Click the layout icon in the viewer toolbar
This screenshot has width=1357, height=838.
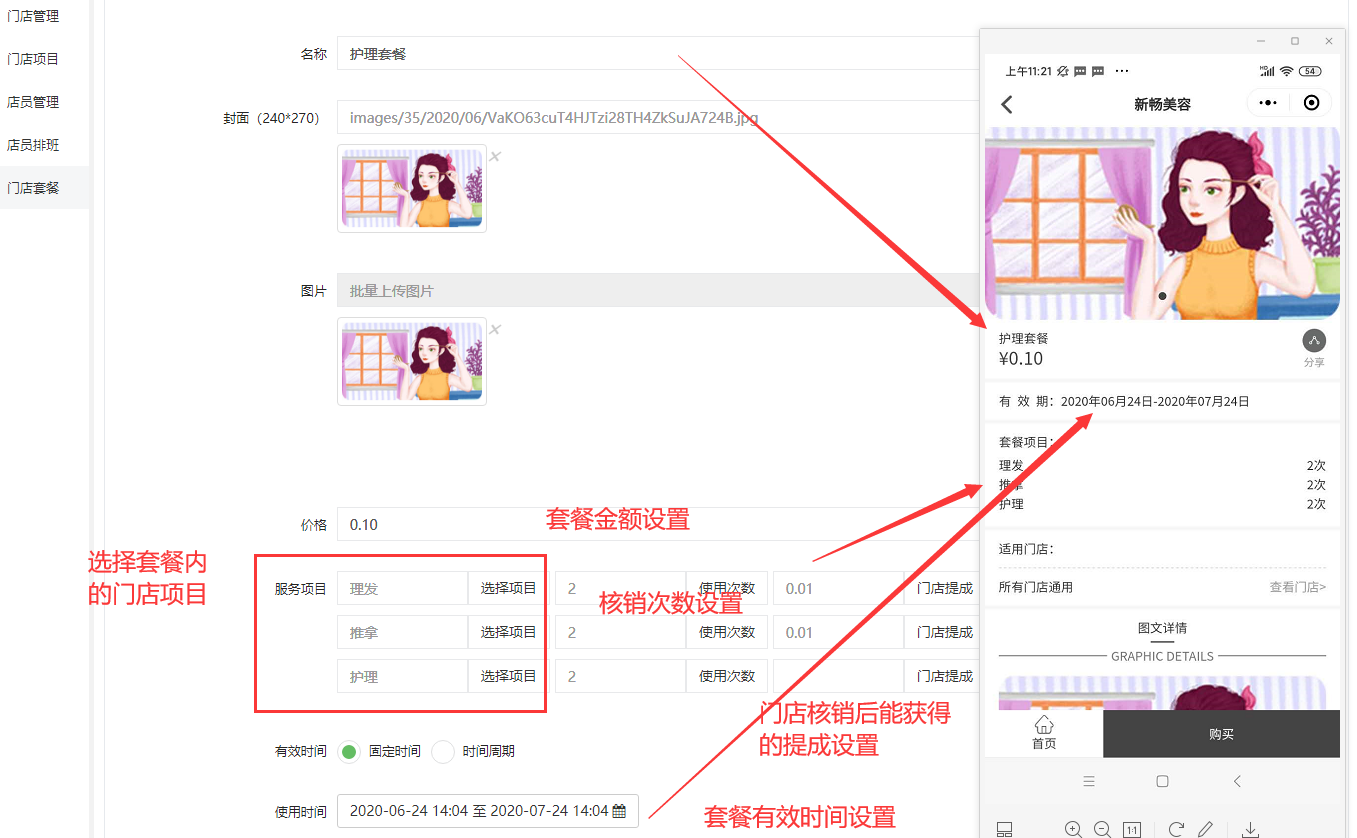coord(1005,829)
